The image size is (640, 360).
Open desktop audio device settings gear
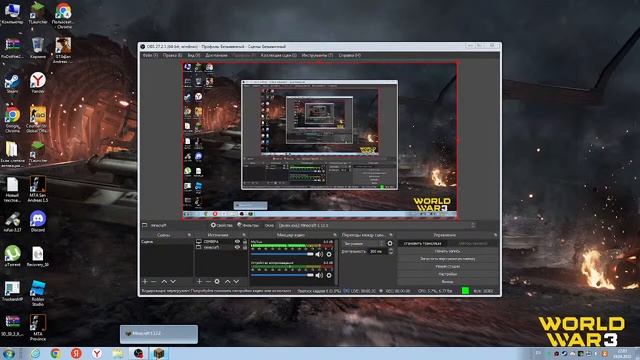coord(329,275)
